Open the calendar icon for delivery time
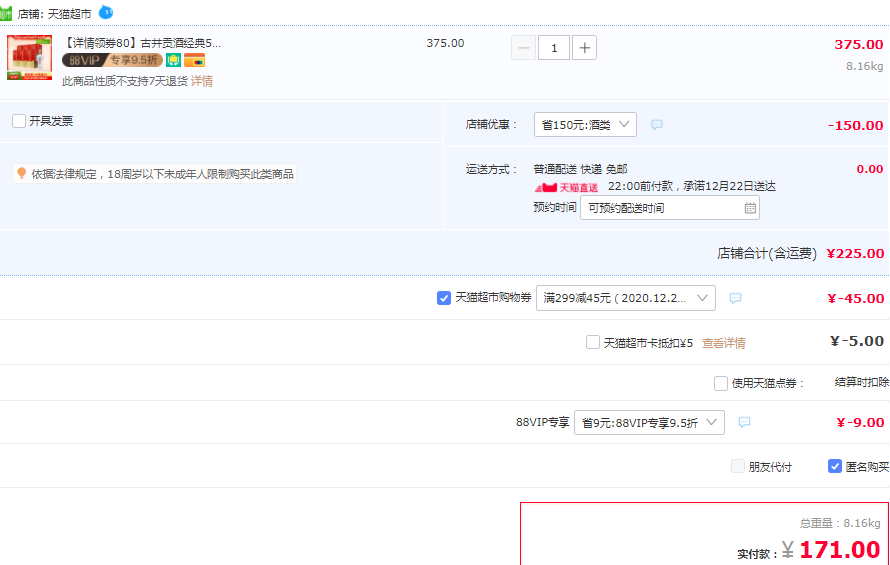This screenshot has height=565, width=890. pos(750,208)
